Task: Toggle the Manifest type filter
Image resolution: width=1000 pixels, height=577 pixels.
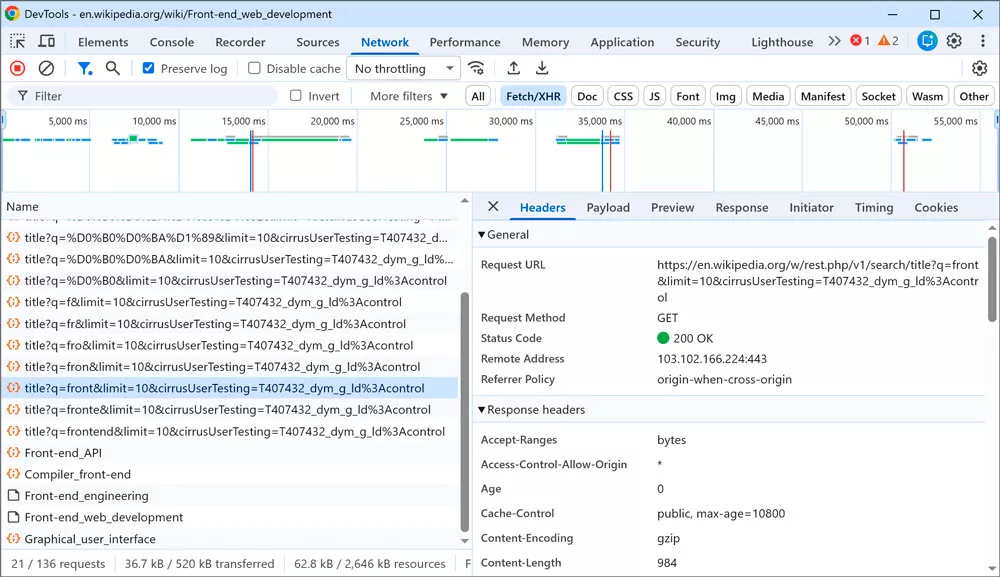Action: (823, 96)
